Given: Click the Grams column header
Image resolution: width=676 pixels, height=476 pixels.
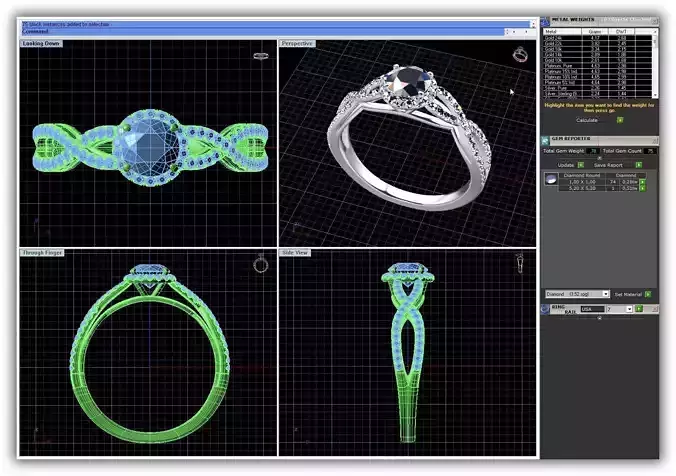Looking at the screenshot, I should (595, 31).
